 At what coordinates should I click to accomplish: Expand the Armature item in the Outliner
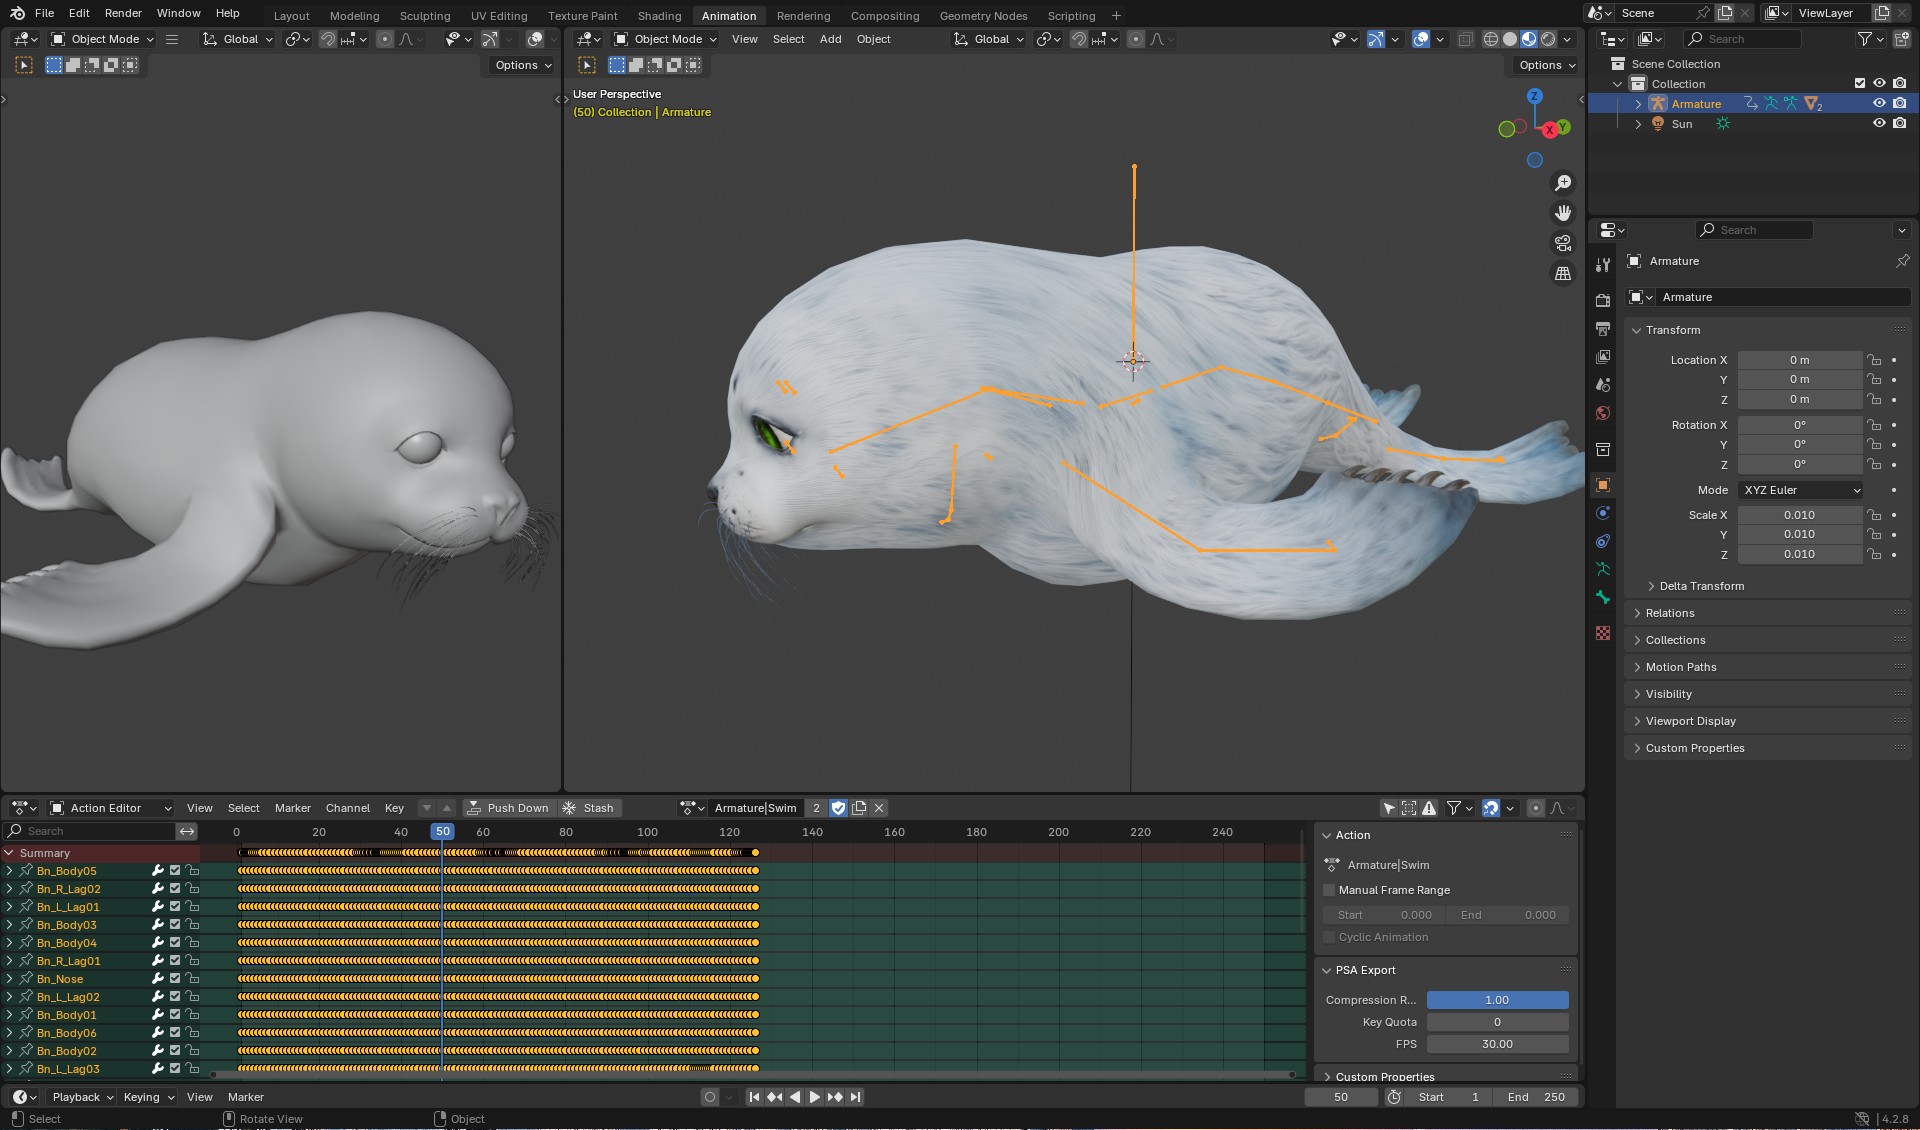[x=1637, y=103]
